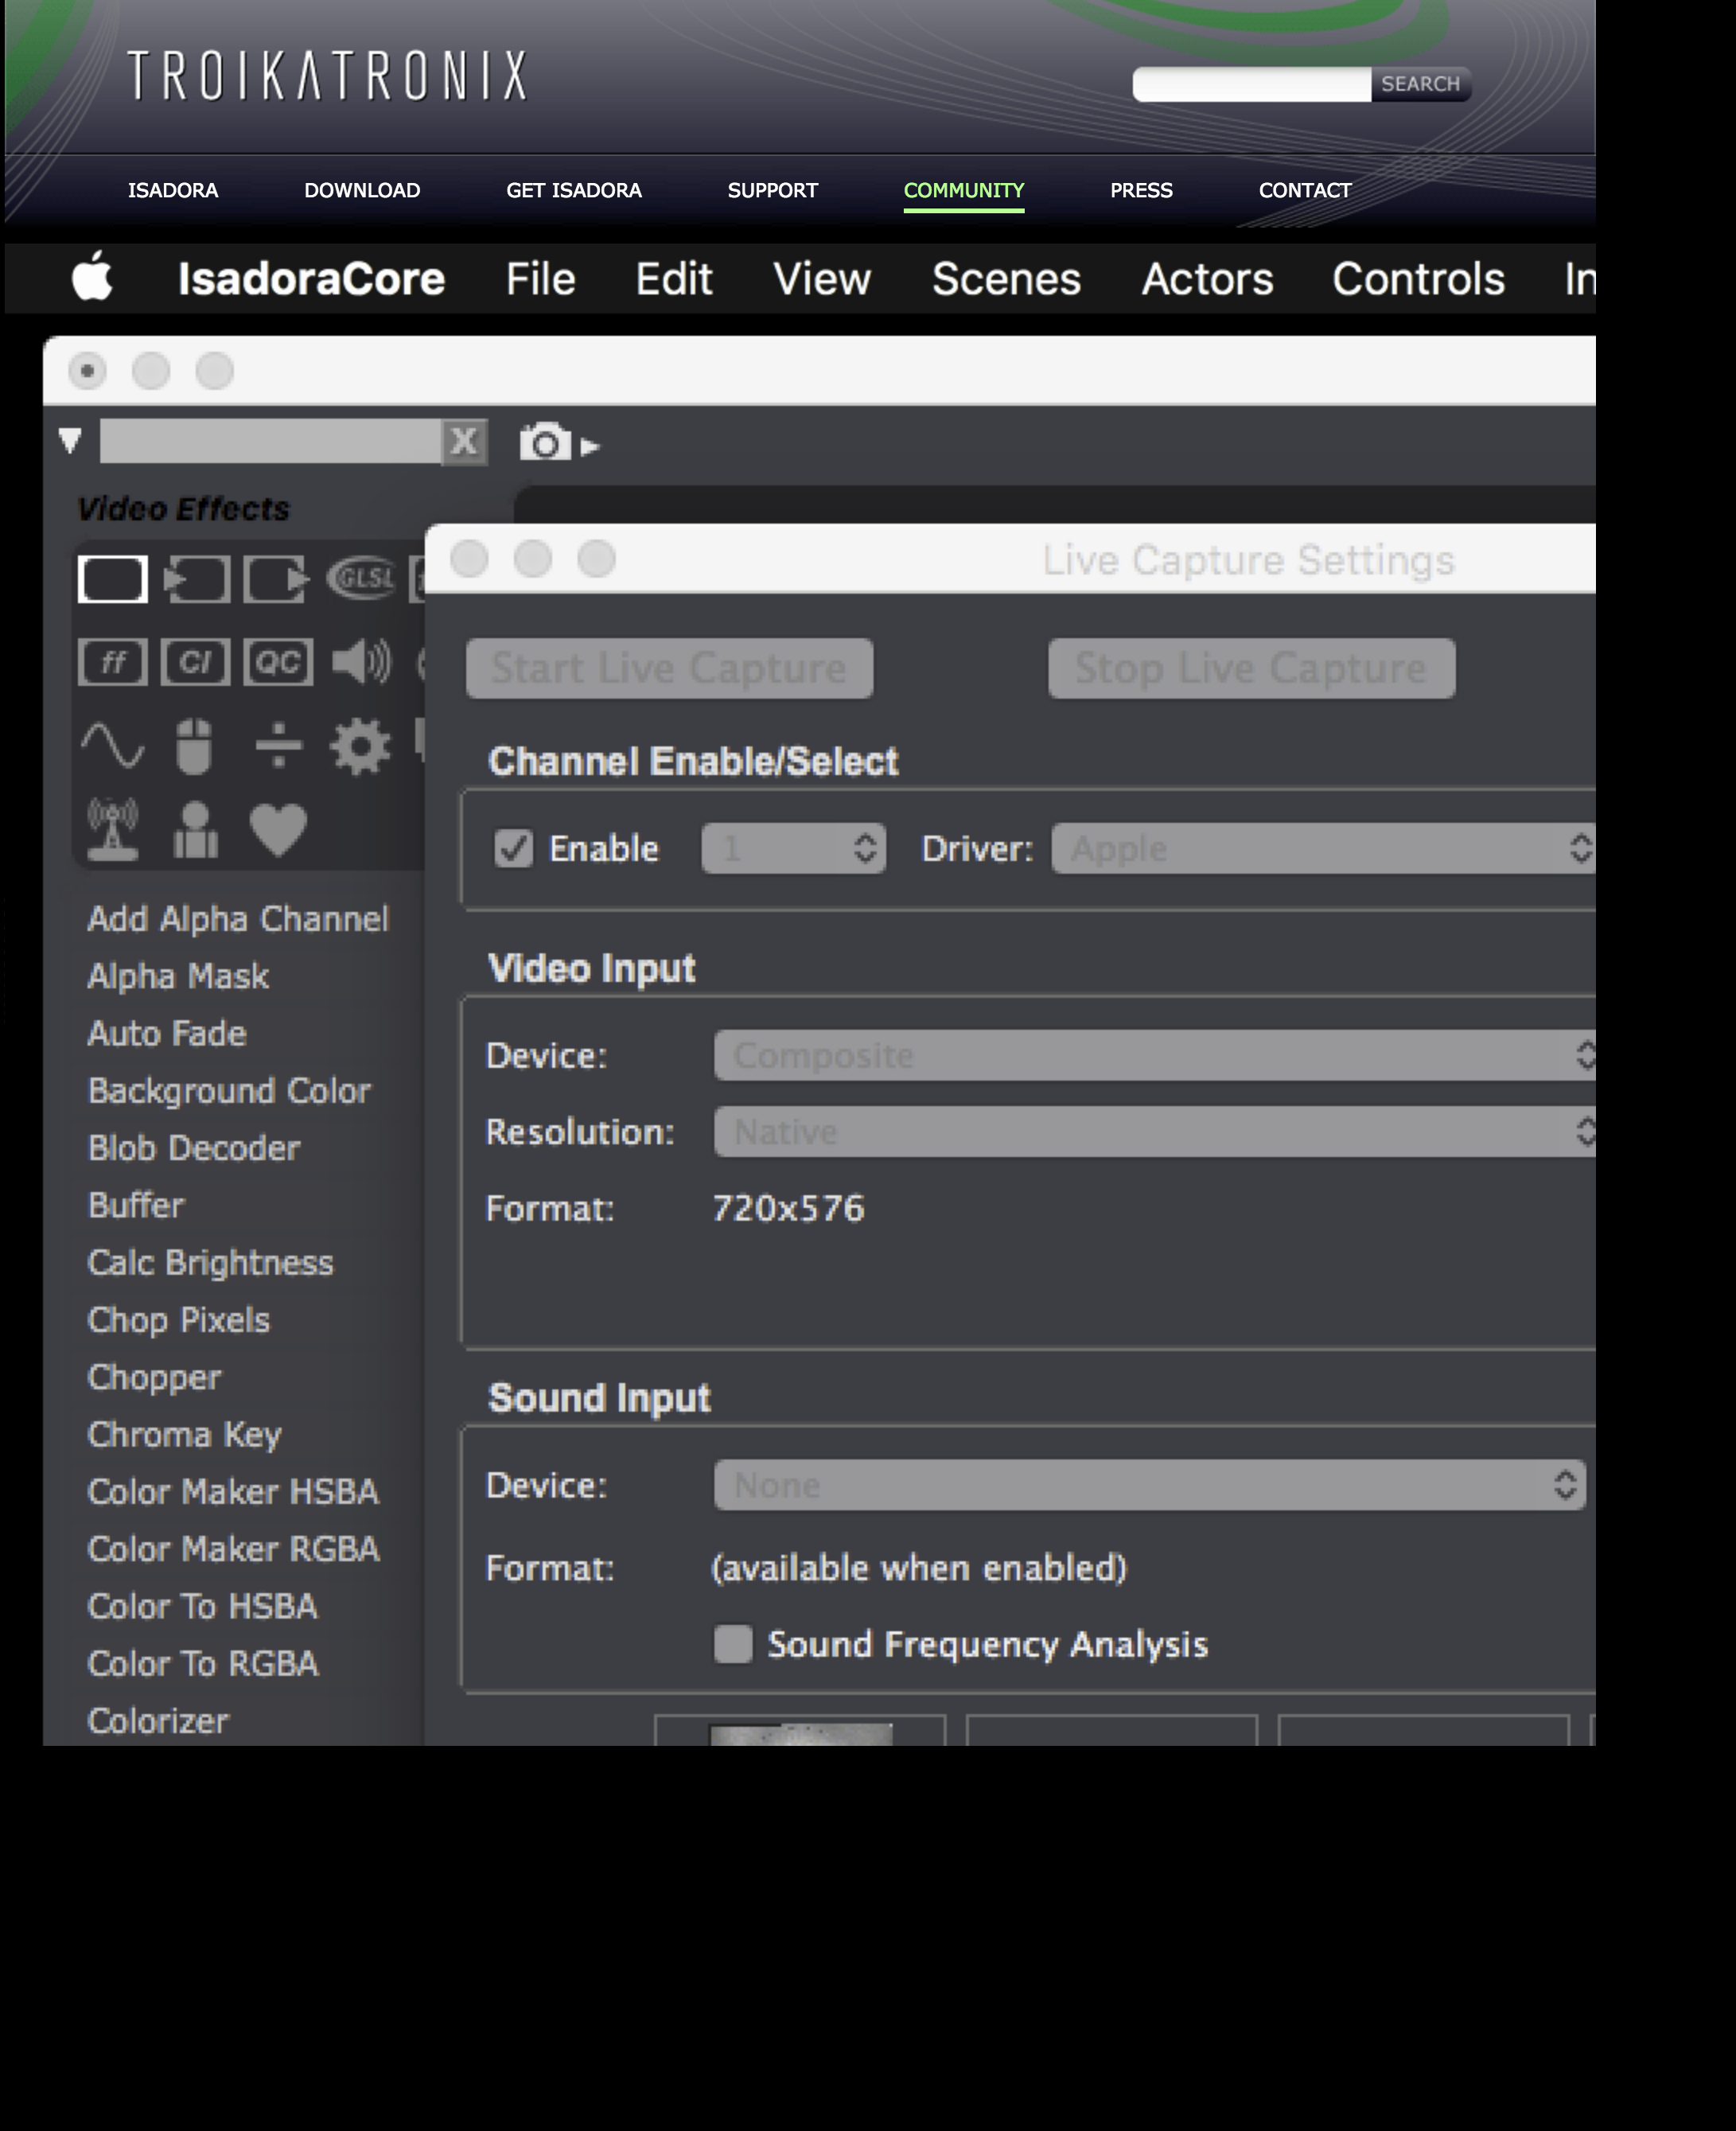Open Sound Input Device dropdown (None)

click(1150, 1485)
